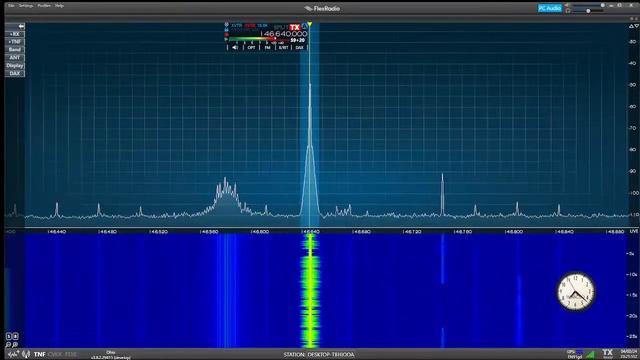Screen dimensions: 640x360
Task: Add a receiver with +RX button
Action: tap(15, 34)
